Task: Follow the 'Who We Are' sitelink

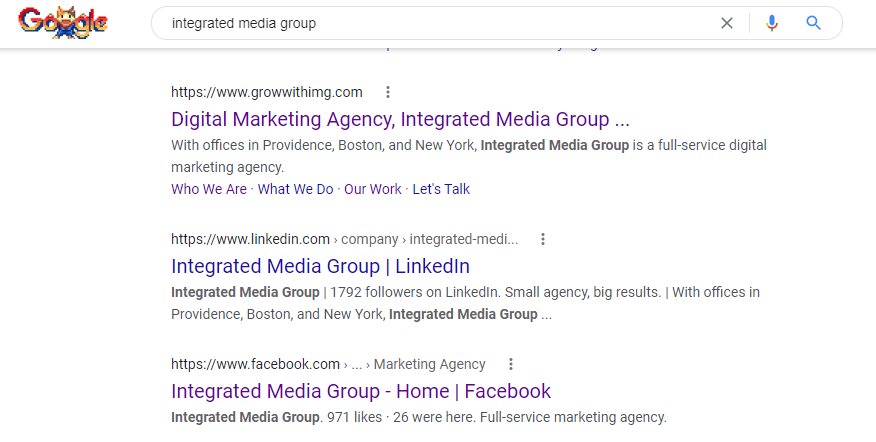Action: pyautogui.click(x=209, y=189)
